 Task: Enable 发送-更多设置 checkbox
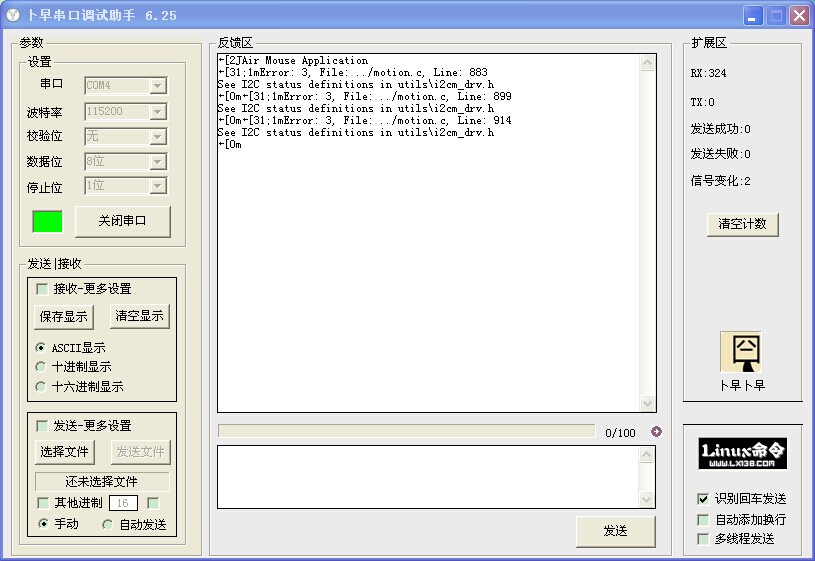coord(42,426)
